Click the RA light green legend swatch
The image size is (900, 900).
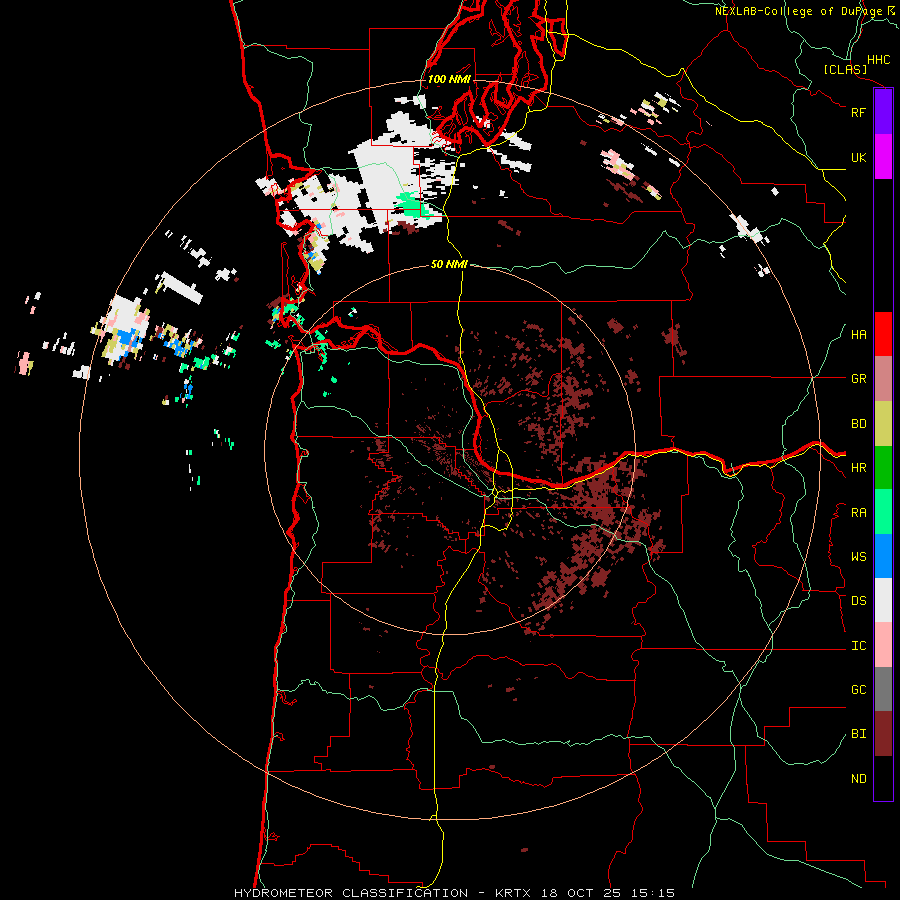point(883,512)
